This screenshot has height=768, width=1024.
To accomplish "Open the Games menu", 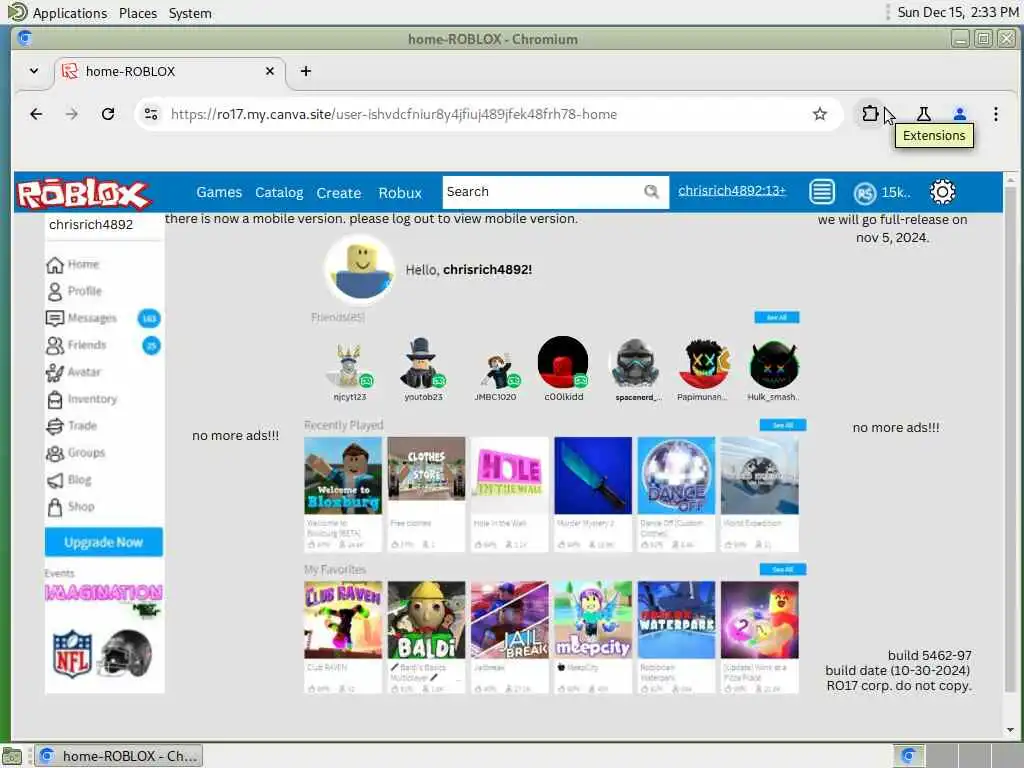I will (x=219, y=192).
